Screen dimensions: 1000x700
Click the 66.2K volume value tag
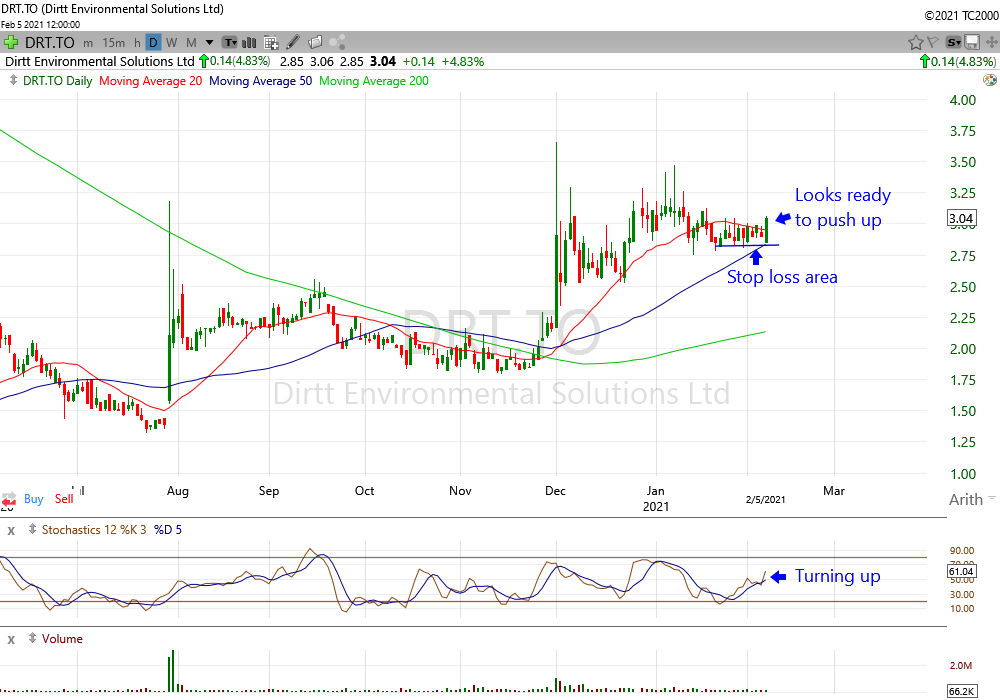(x=961, y=691)
